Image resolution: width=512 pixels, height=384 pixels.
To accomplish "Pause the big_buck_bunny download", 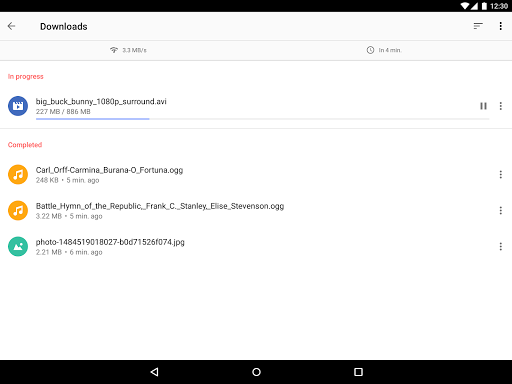I will (x=483, y=106).
